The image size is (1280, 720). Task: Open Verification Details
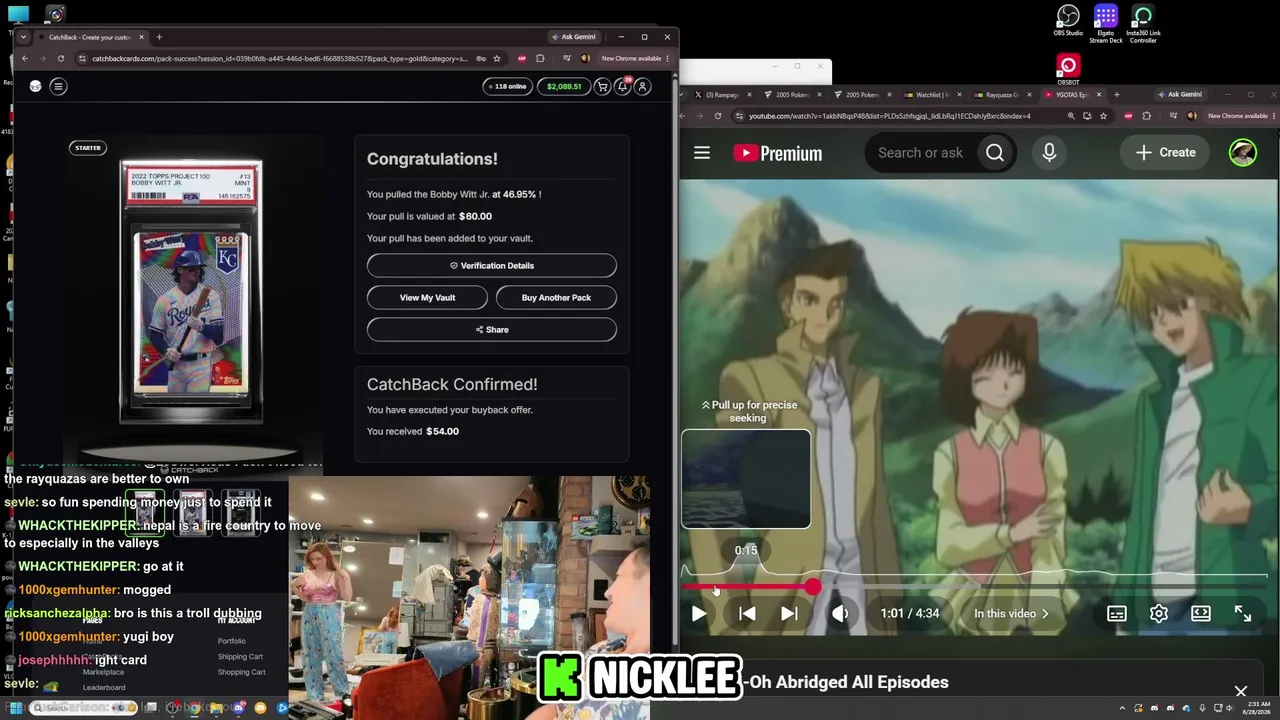pyautogui.click(x=492, y=265)
